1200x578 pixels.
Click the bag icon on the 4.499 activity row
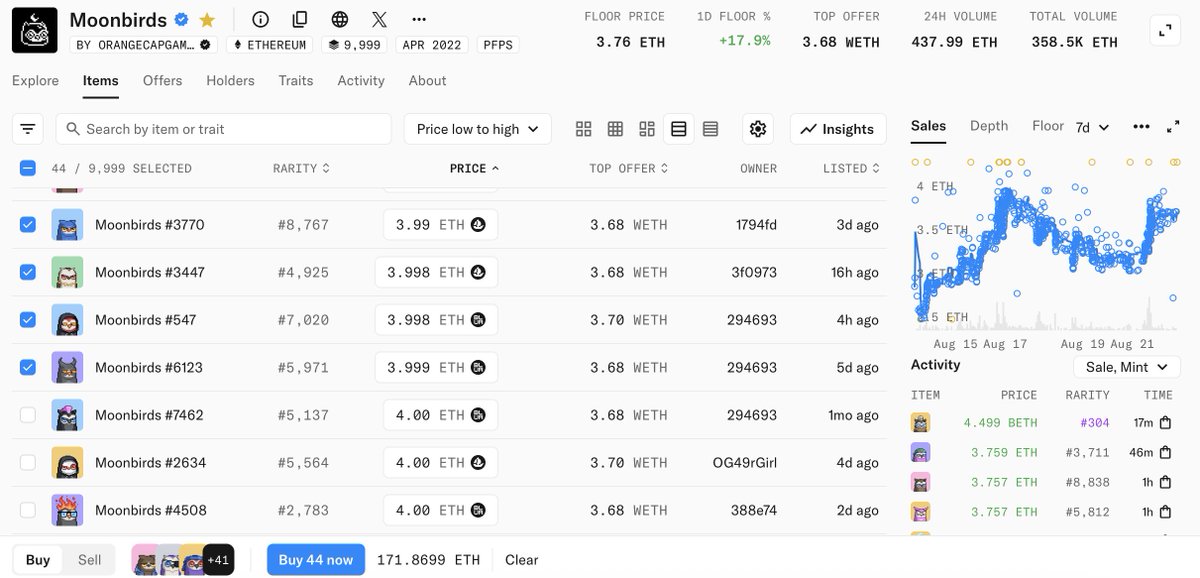(1165, 423)
